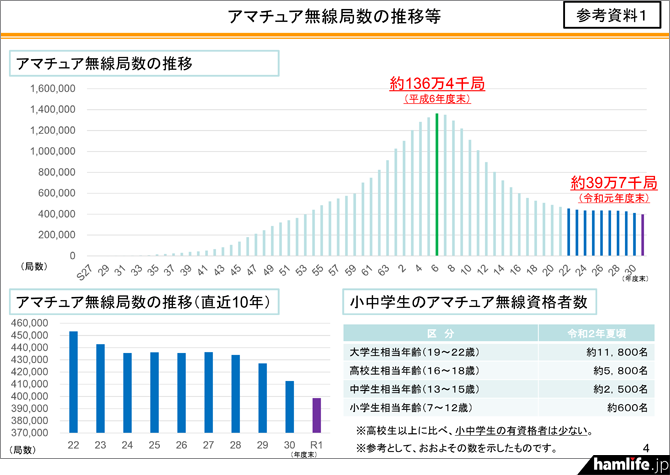Click the (平成6年度末) red annotation
670x475 pixels.
click(437, 100)
